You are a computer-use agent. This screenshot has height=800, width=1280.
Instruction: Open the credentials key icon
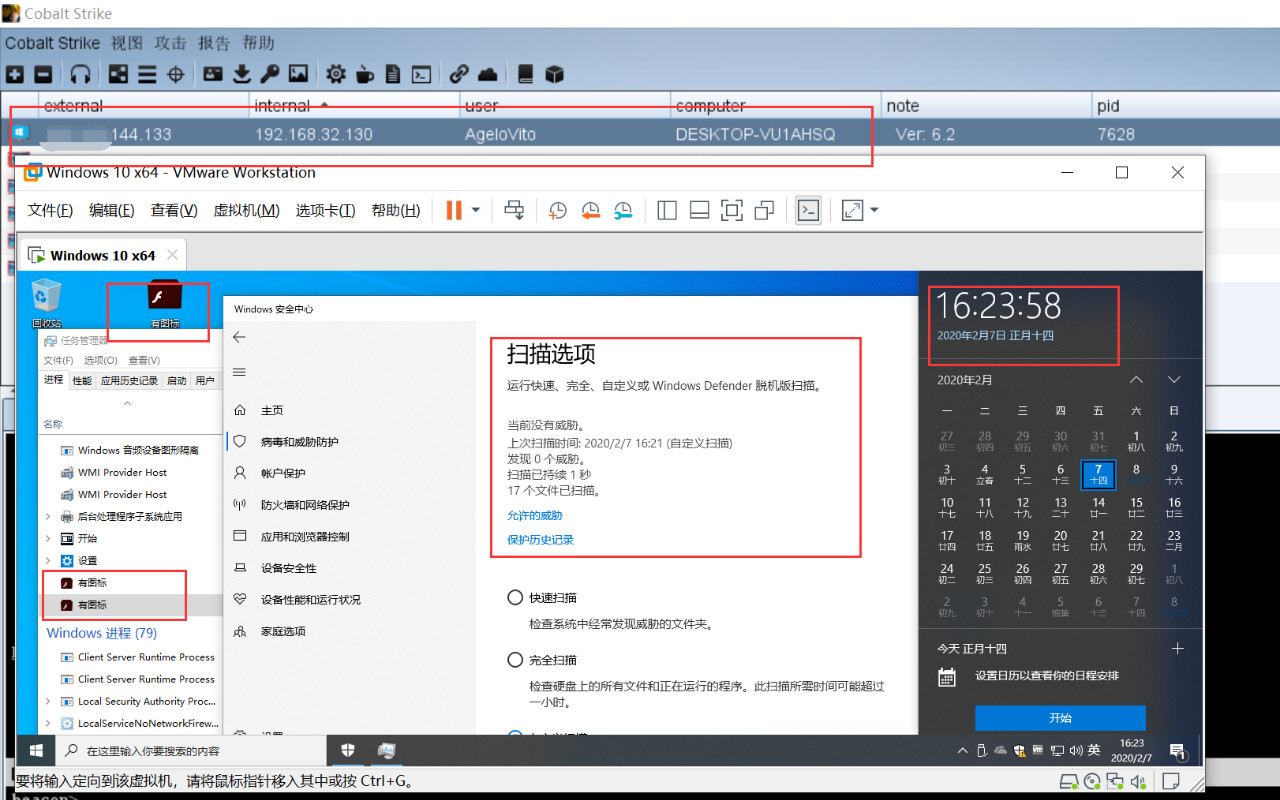point(269,74)
